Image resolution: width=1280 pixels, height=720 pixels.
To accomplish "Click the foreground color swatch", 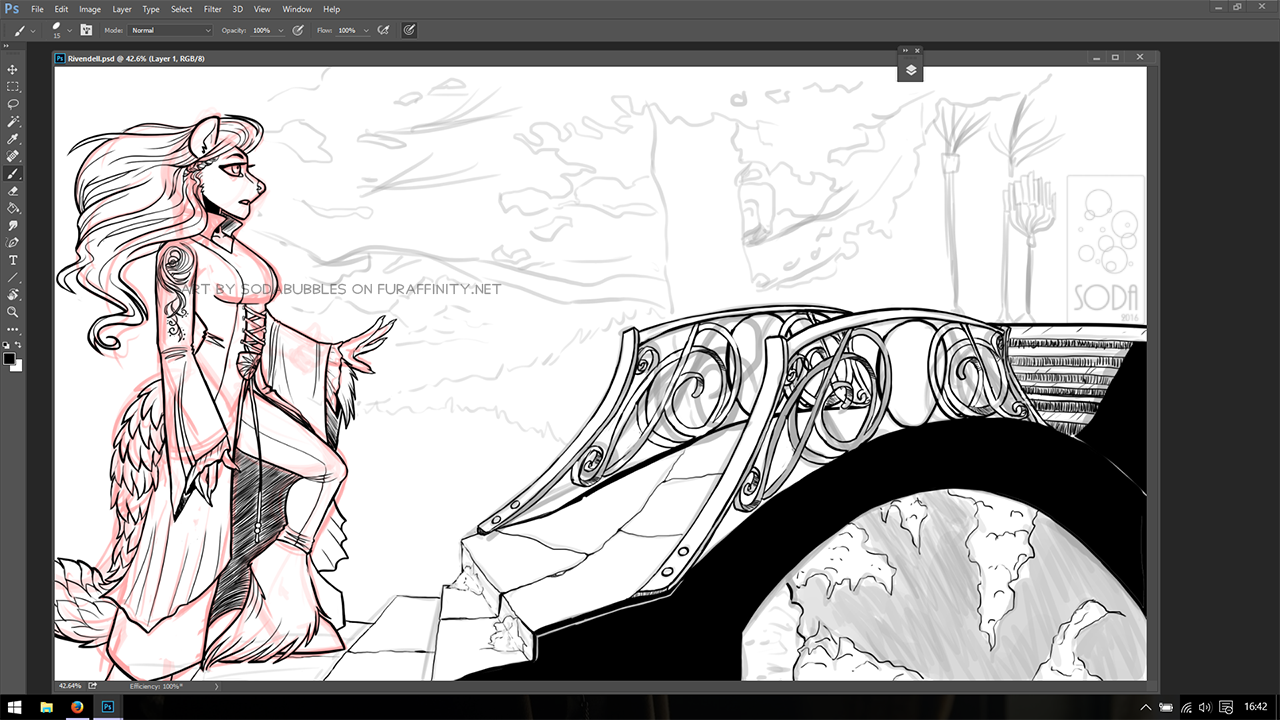I will click(9, 358).
